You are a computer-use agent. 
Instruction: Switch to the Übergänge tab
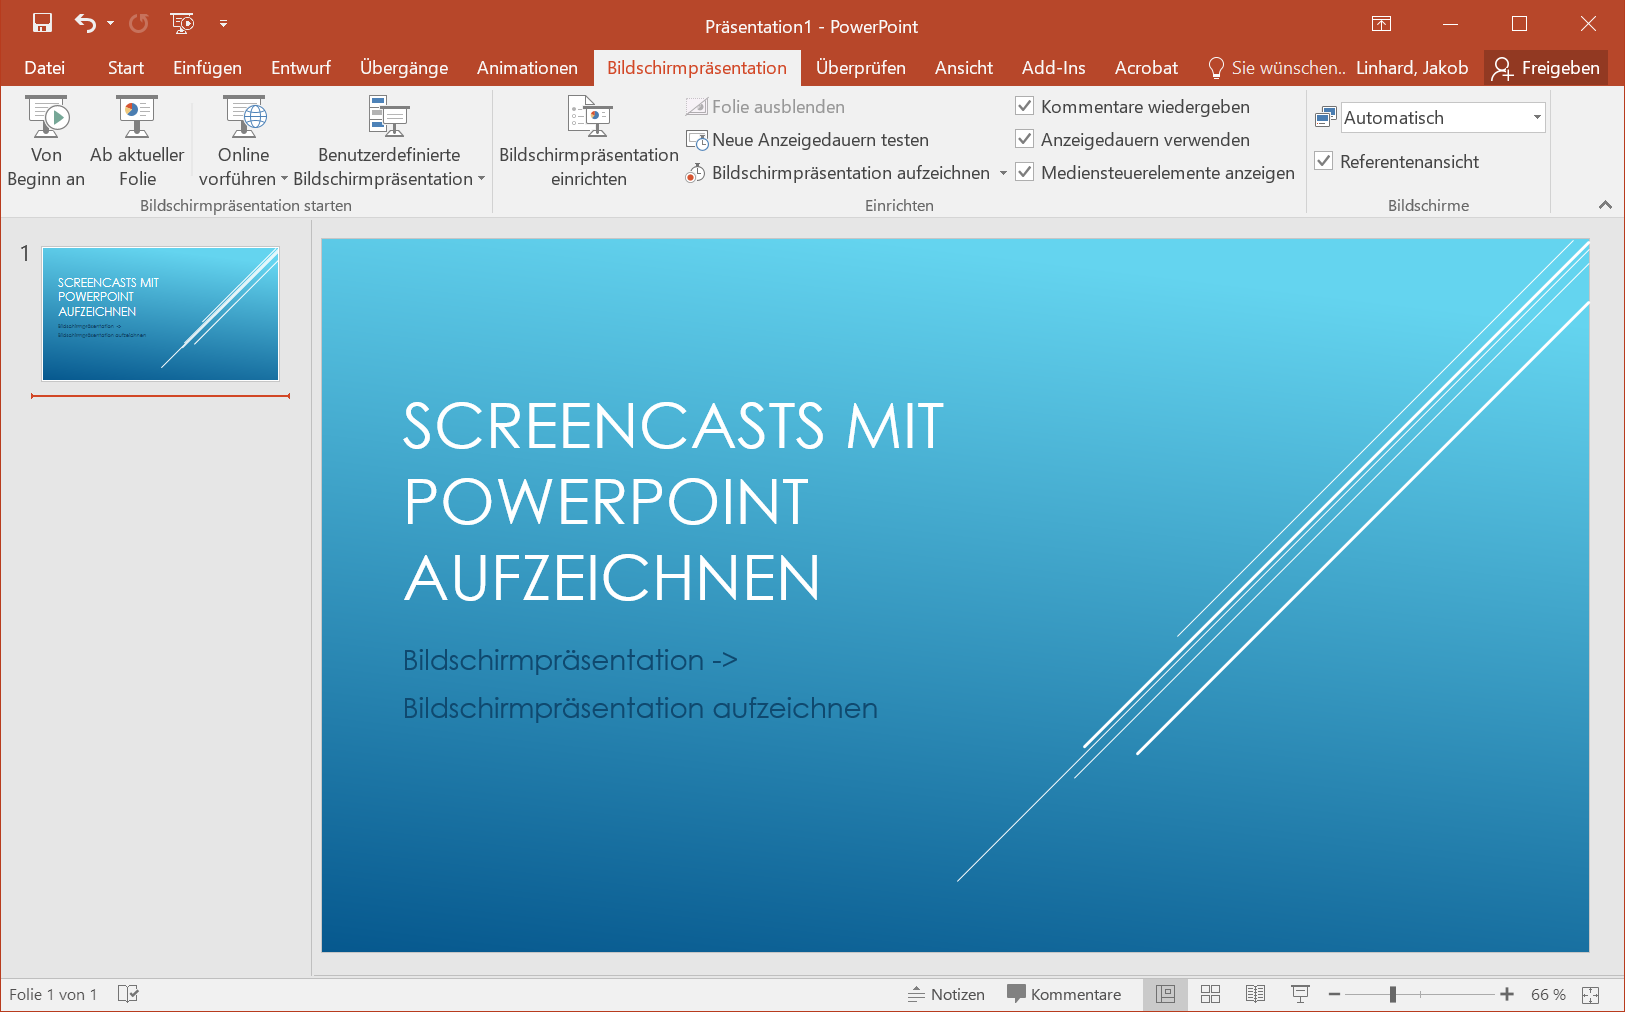(404, 68)
